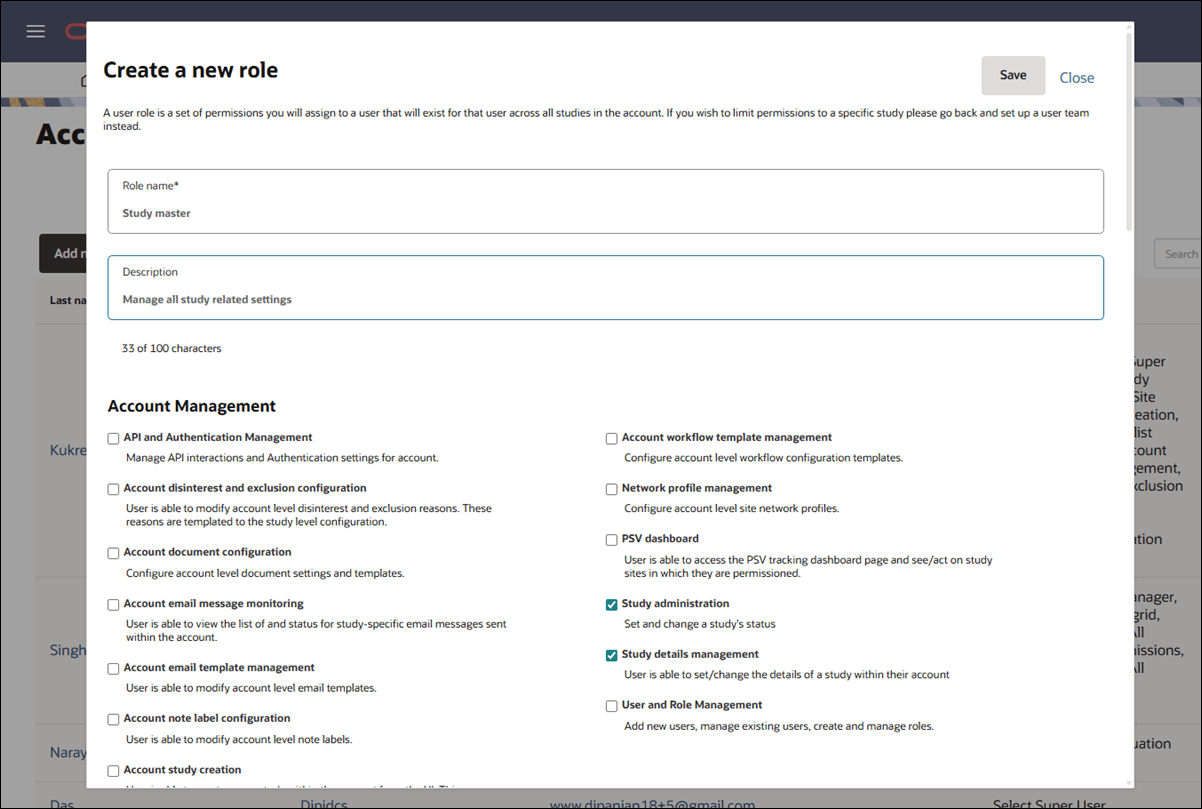1202x809 pixels.
Task: Save the Study master role
Action: (1013, 75)
